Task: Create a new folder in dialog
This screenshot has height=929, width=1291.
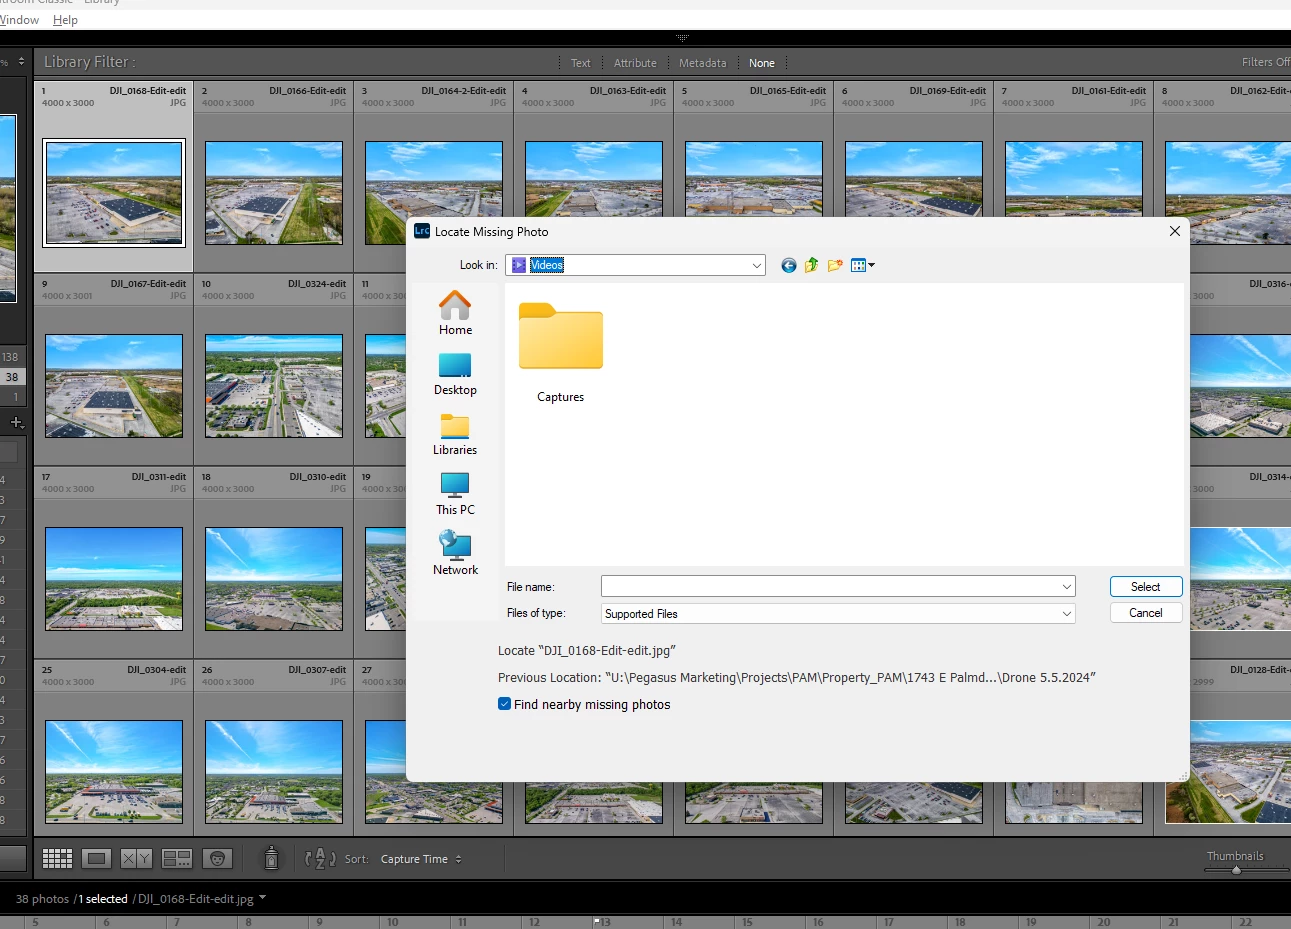Action: point(835,265)
